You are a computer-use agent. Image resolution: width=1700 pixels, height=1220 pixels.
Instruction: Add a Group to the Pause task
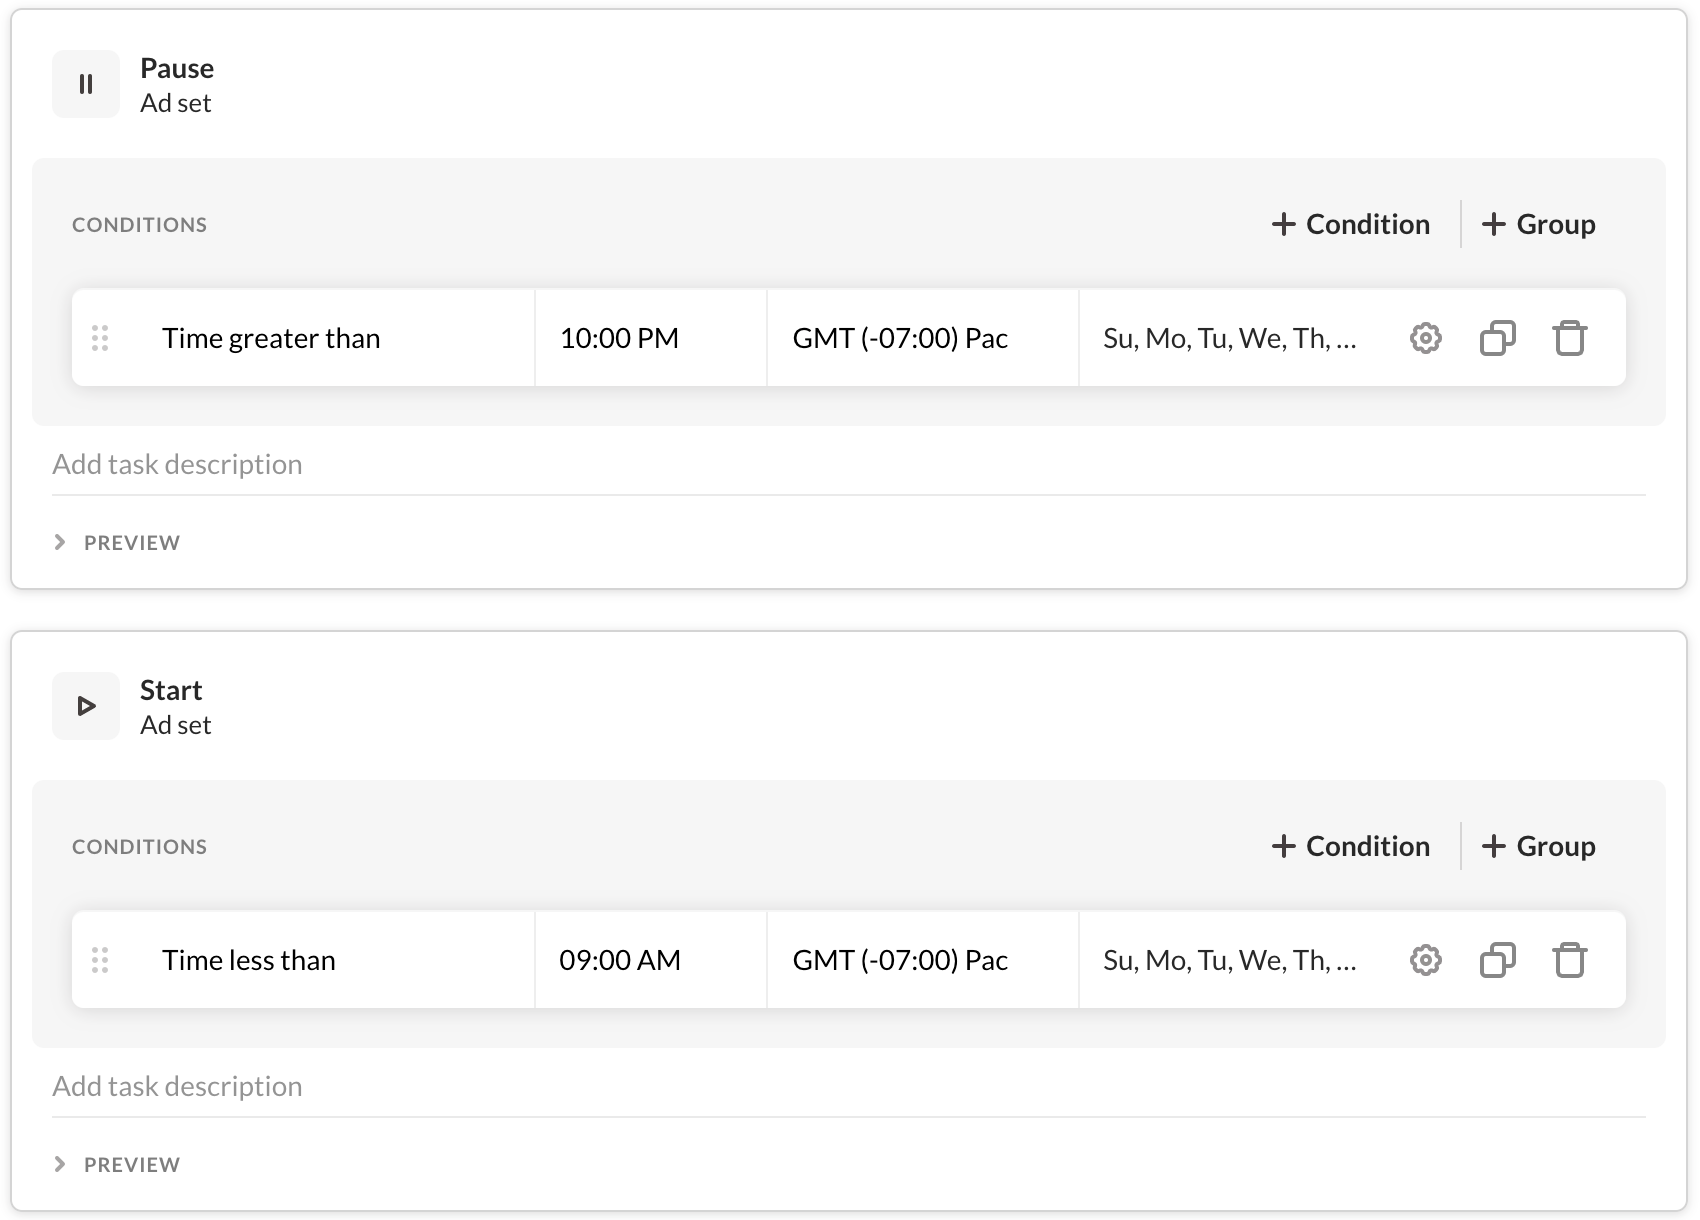pos(1538,224)
